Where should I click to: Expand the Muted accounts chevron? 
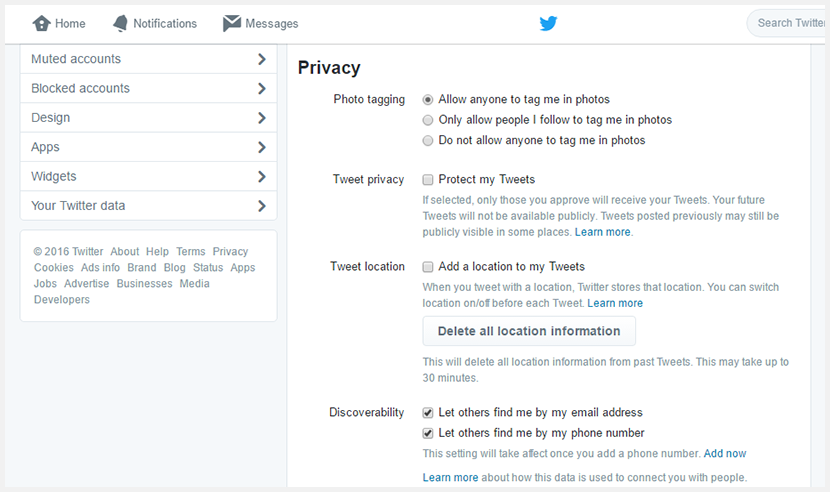[x=261, y=59]
